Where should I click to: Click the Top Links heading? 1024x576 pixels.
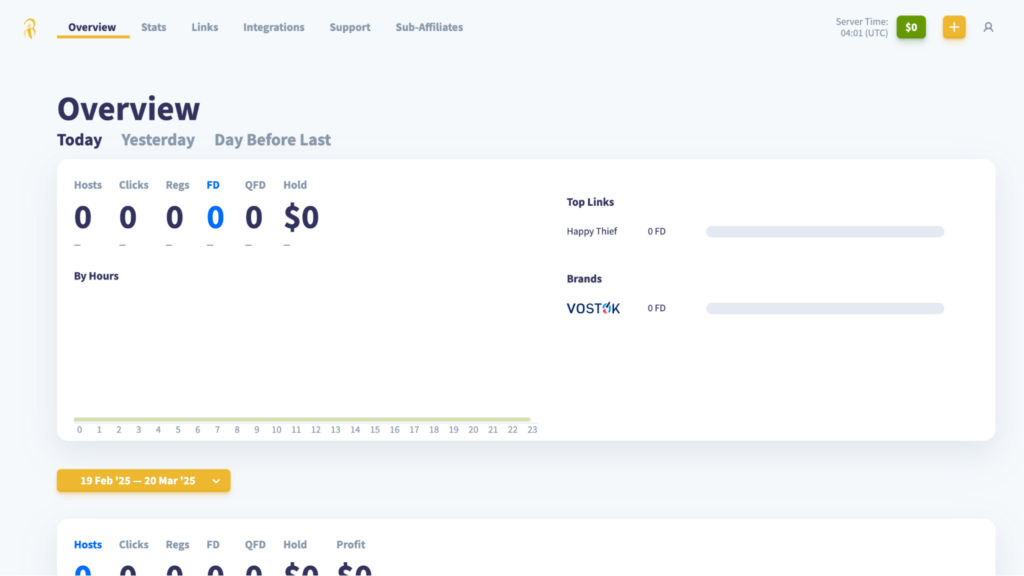[590, 202]
